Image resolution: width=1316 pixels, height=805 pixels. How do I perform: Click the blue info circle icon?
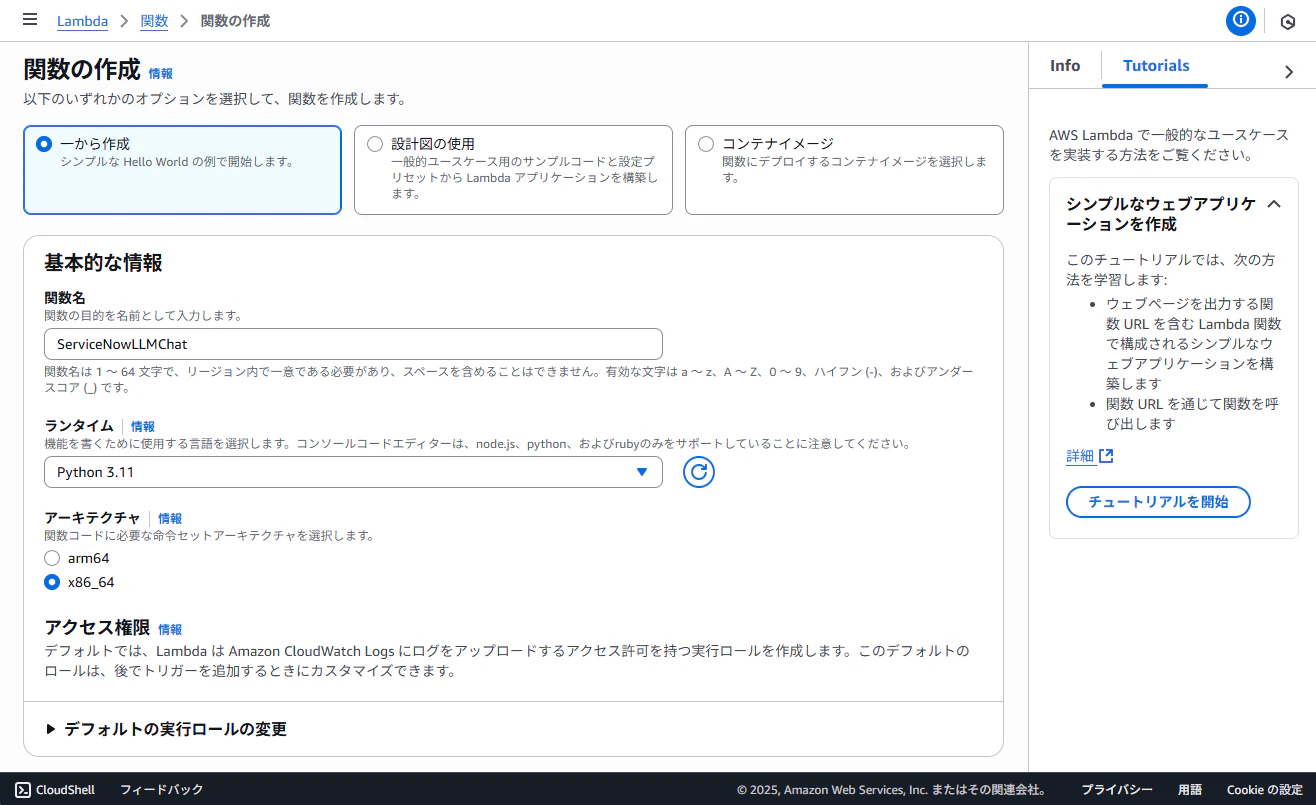pyautogui.click(x=1241, y=20)
